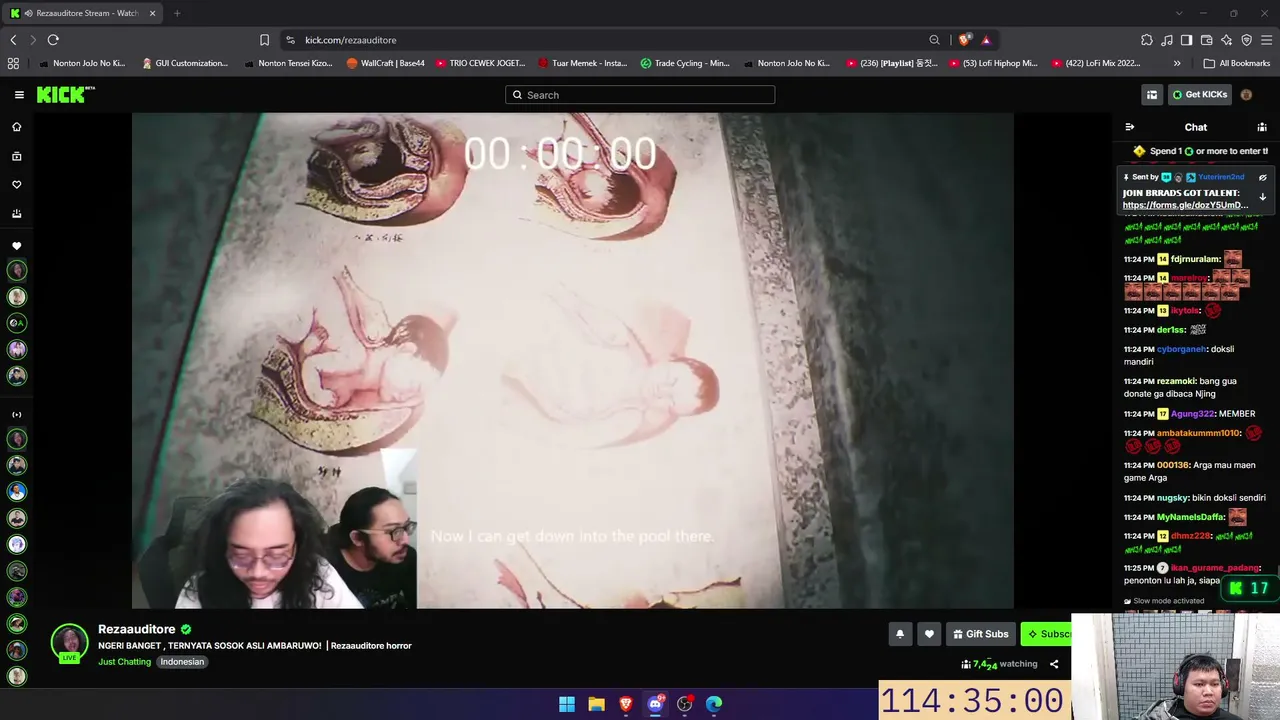Open the browser Extensions puzzle icon
Screen dimensions: 1280x720
pyautogui.click(x=1147, y=40)
